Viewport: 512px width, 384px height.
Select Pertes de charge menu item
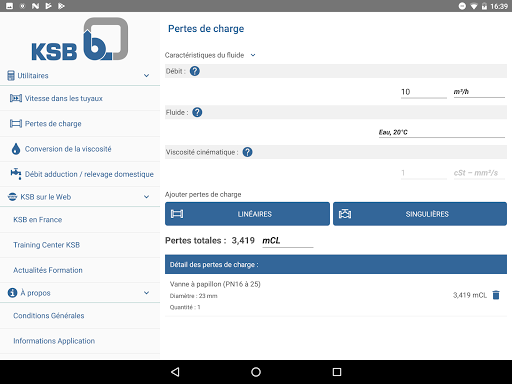point(80,124)
